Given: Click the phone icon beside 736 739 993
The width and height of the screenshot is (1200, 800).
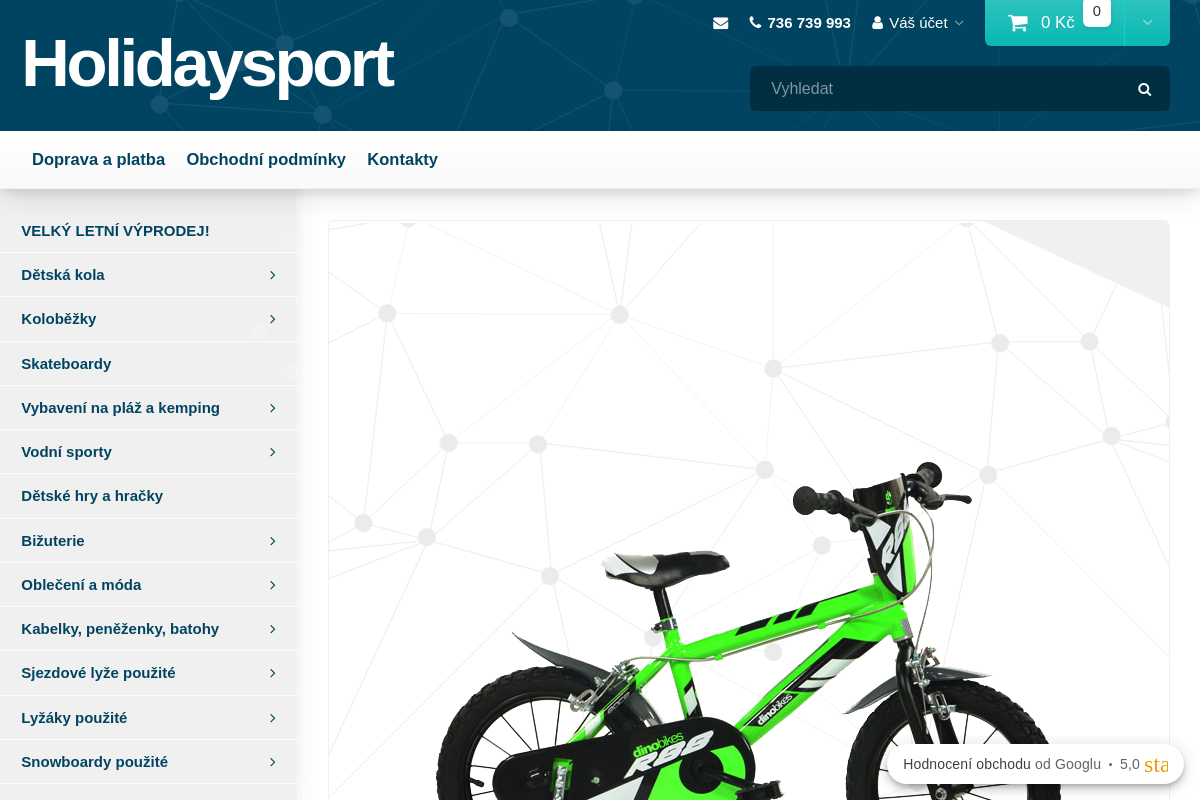Looking at the screenshot, I should click(x=755, y=22).
